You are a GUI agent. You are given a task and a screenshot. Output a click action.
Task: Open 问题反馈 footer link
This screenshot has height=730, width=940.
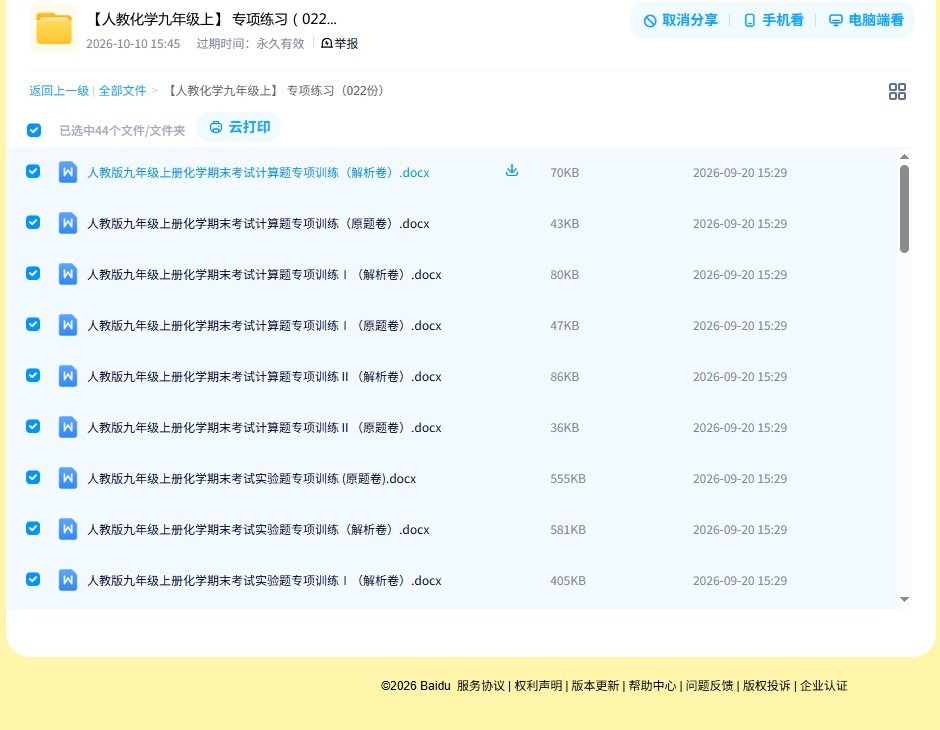tap(709, 686)
